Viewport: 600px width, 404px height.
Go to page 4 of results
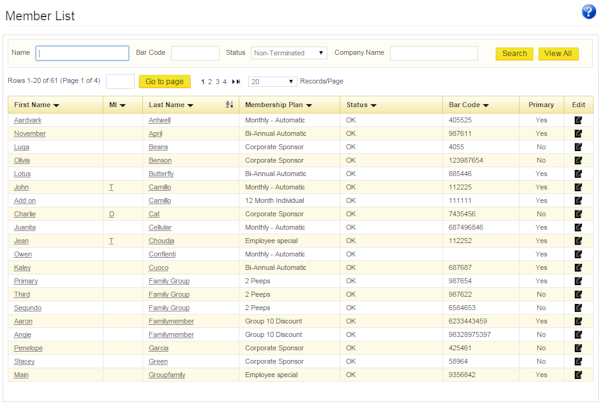click(225, 81)
